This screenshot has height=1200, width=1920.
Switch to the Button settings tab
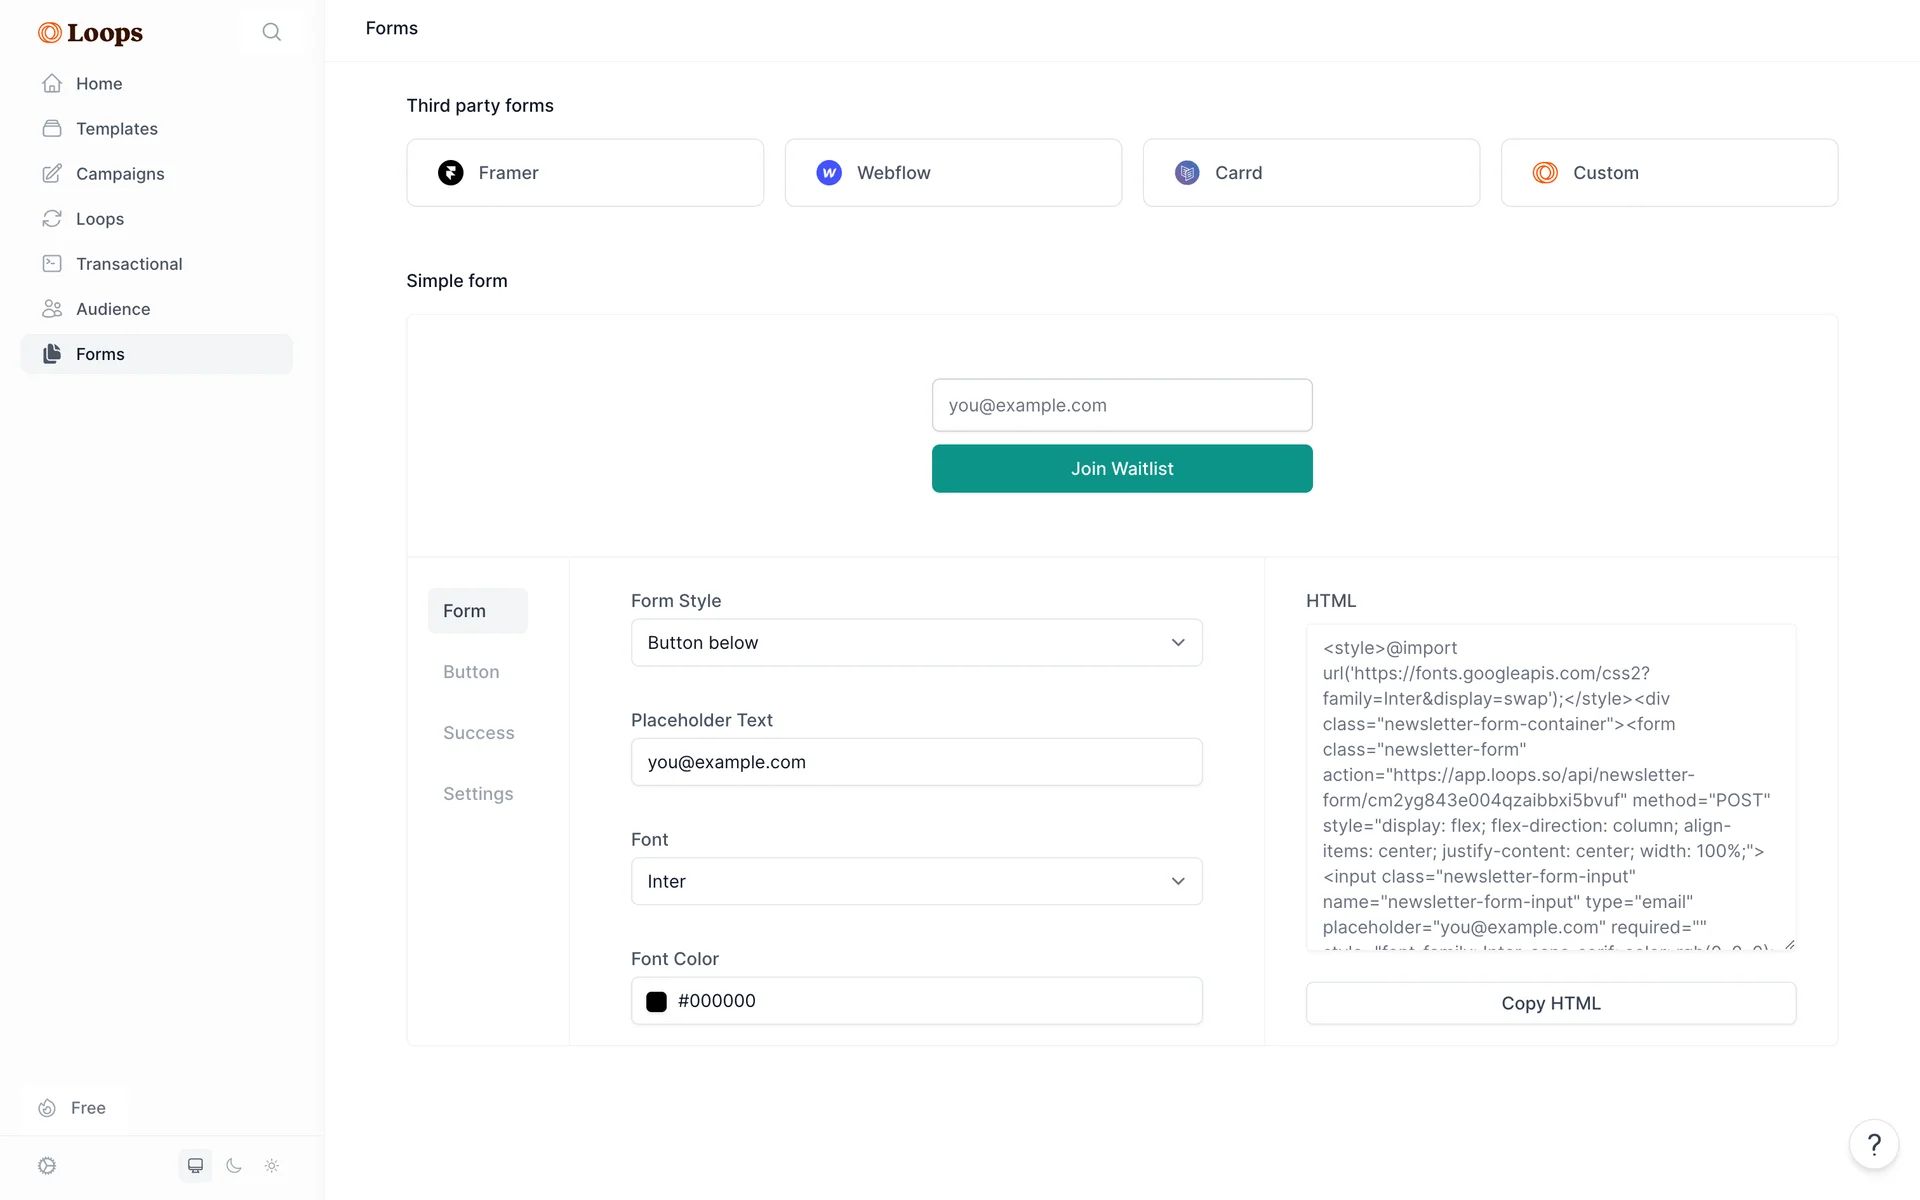[471, 672]
